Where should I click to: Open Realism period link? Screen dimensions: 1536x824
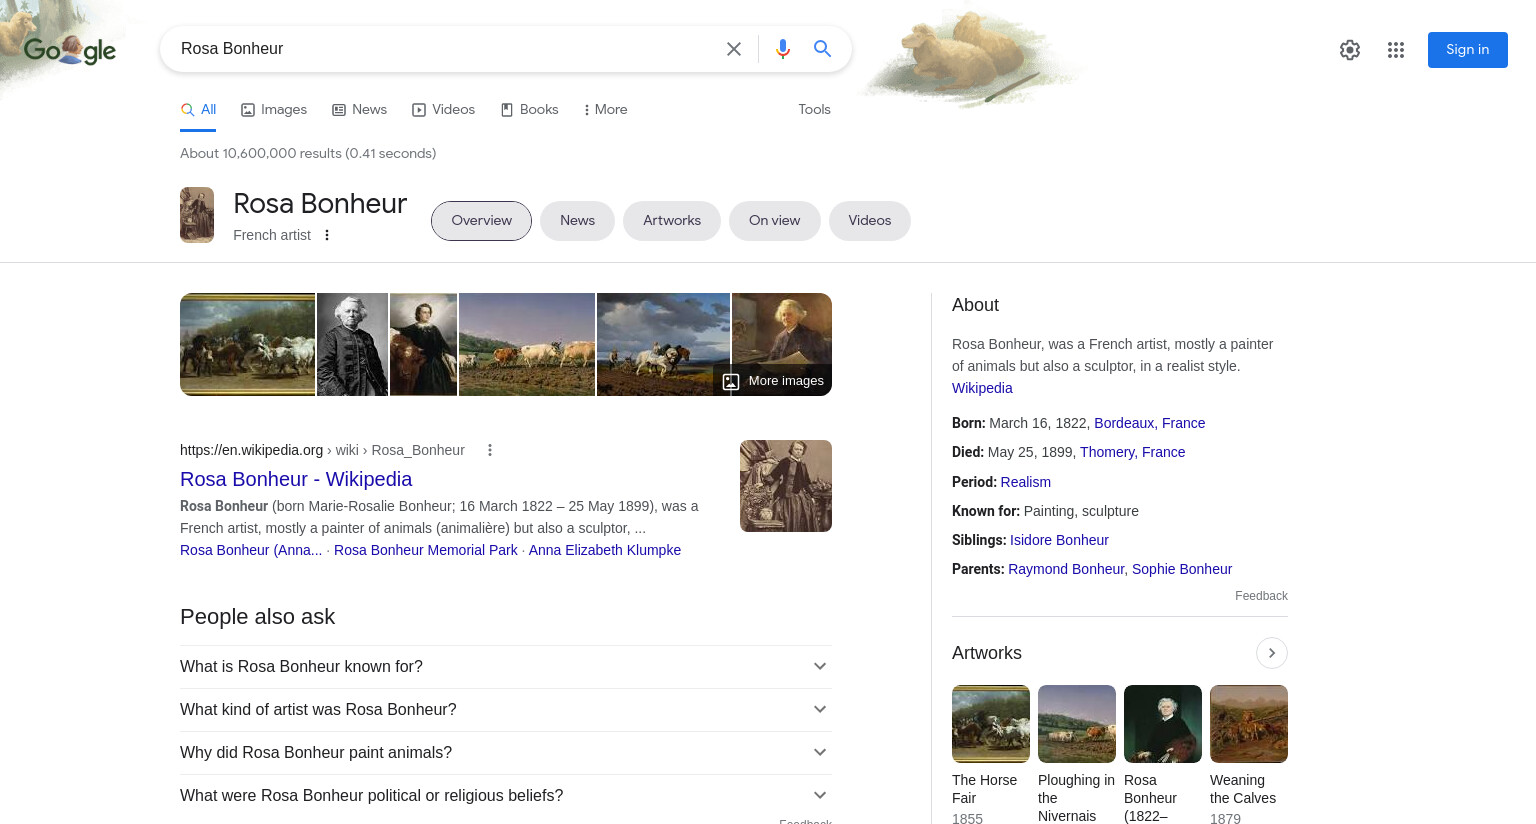[x=1025, y=482]
